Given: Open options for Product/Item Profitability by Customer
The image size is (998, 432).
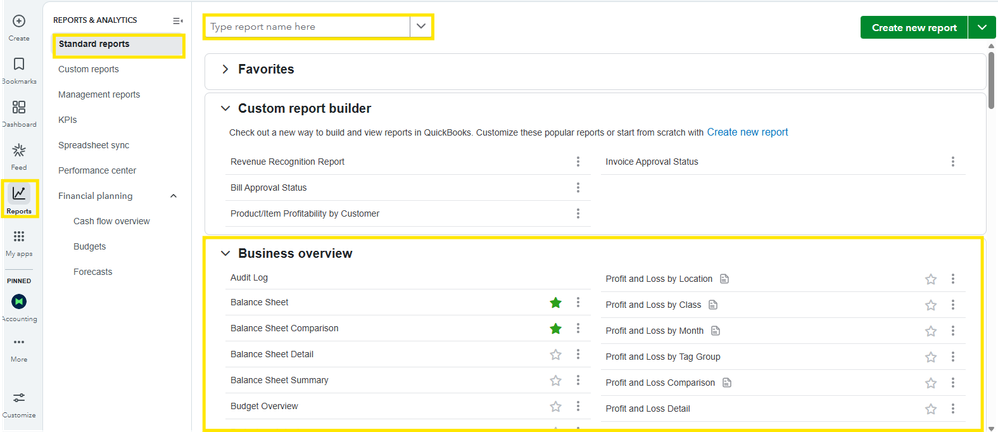Looking at the screenshot, I should 578,213.
